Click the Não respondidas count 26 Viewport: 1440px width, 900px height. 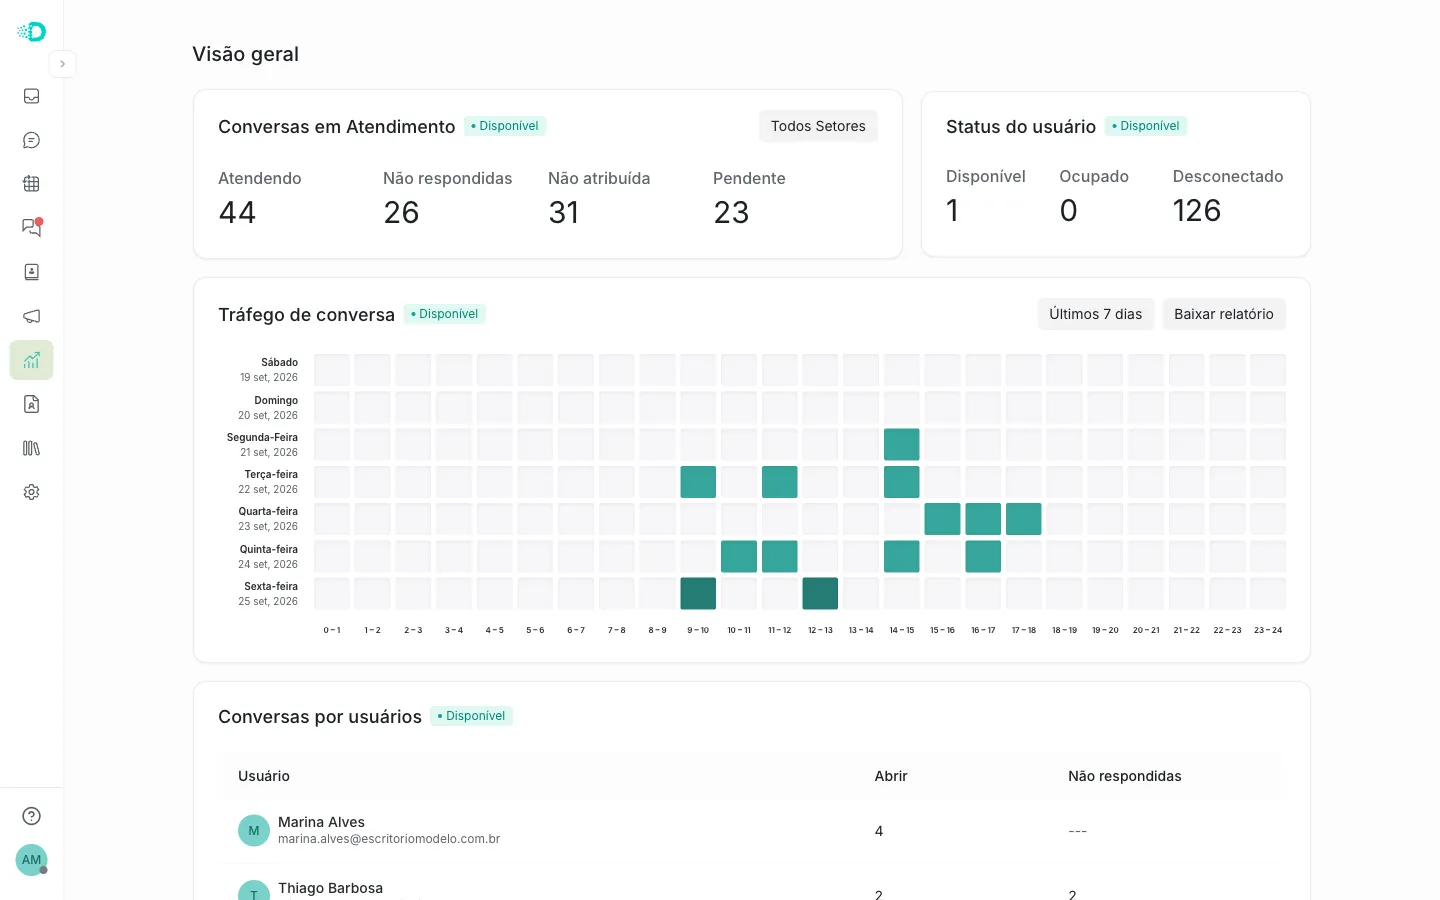click(x=401, y=212)
